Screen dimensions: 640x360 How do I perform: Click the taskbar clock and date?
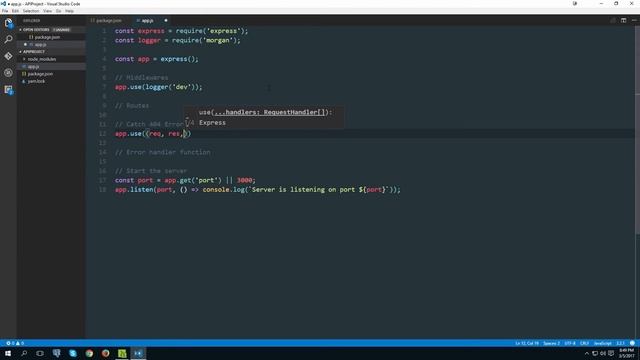tap(627, 353)
